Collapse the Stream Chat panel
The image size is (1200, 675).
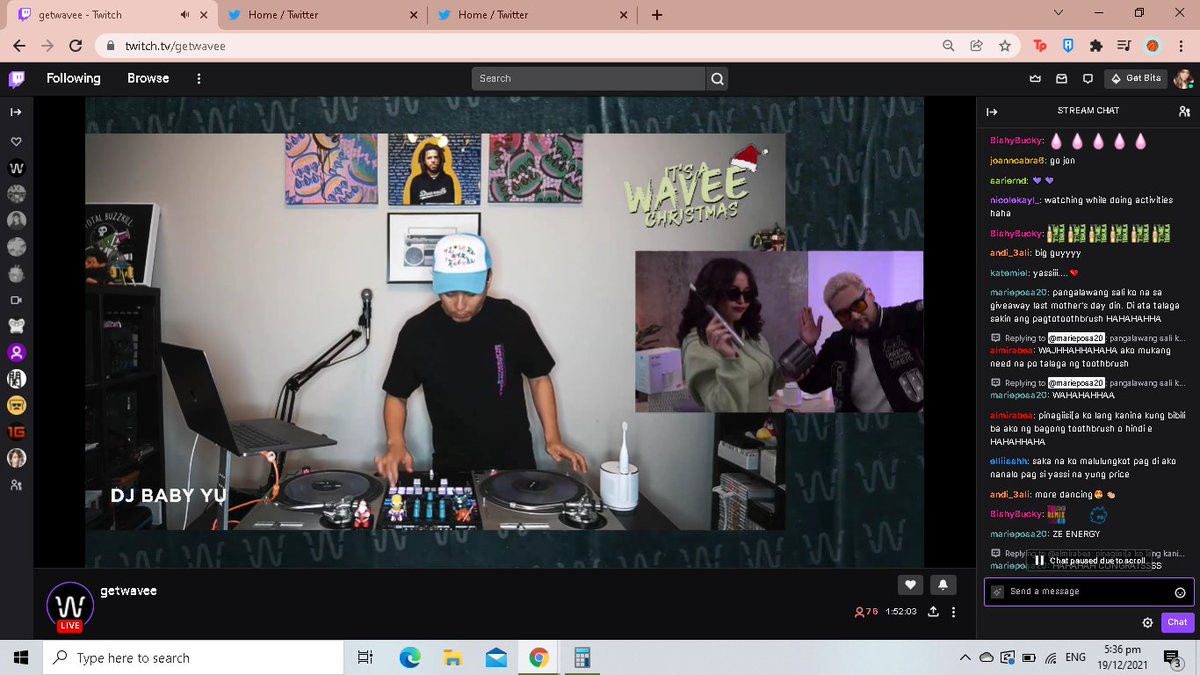point(992,112)
